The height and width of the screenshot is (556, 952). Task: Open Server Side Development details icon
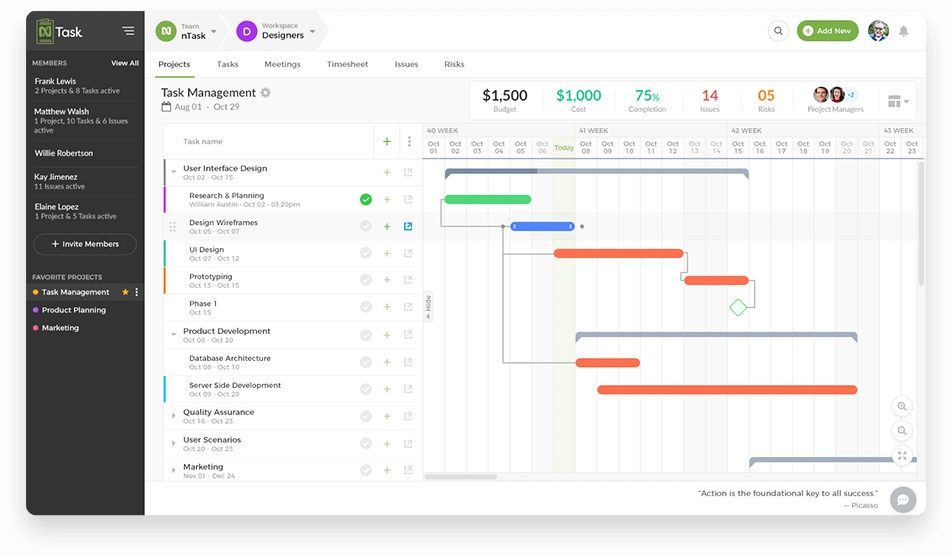coord(408,389)
